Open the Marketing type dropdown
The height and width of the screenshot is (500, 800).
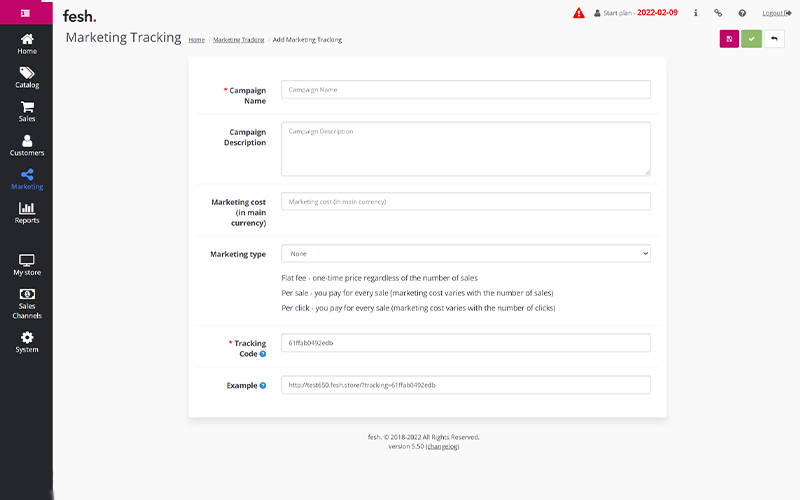tap(465, 254)
